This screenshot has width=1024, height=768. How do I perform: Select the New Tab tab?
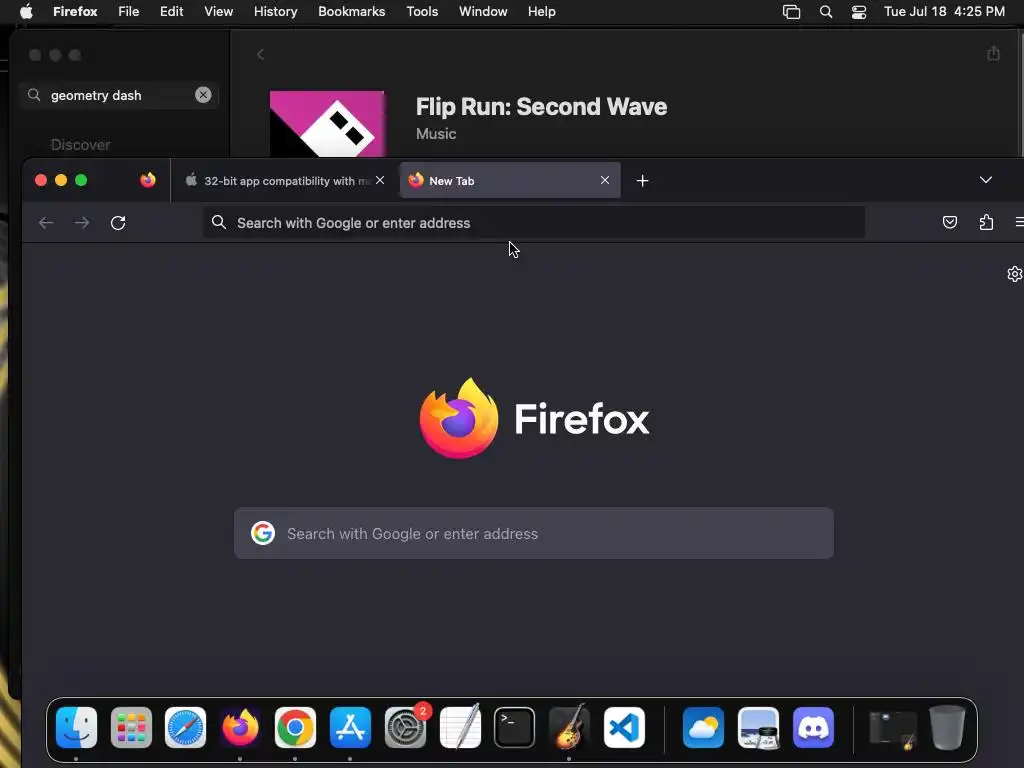pos(509,180)
